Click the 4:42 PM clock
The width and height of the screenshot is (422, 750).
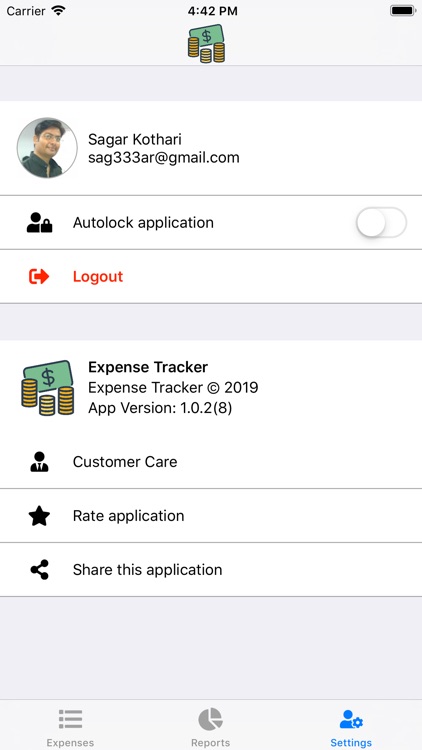212,11
